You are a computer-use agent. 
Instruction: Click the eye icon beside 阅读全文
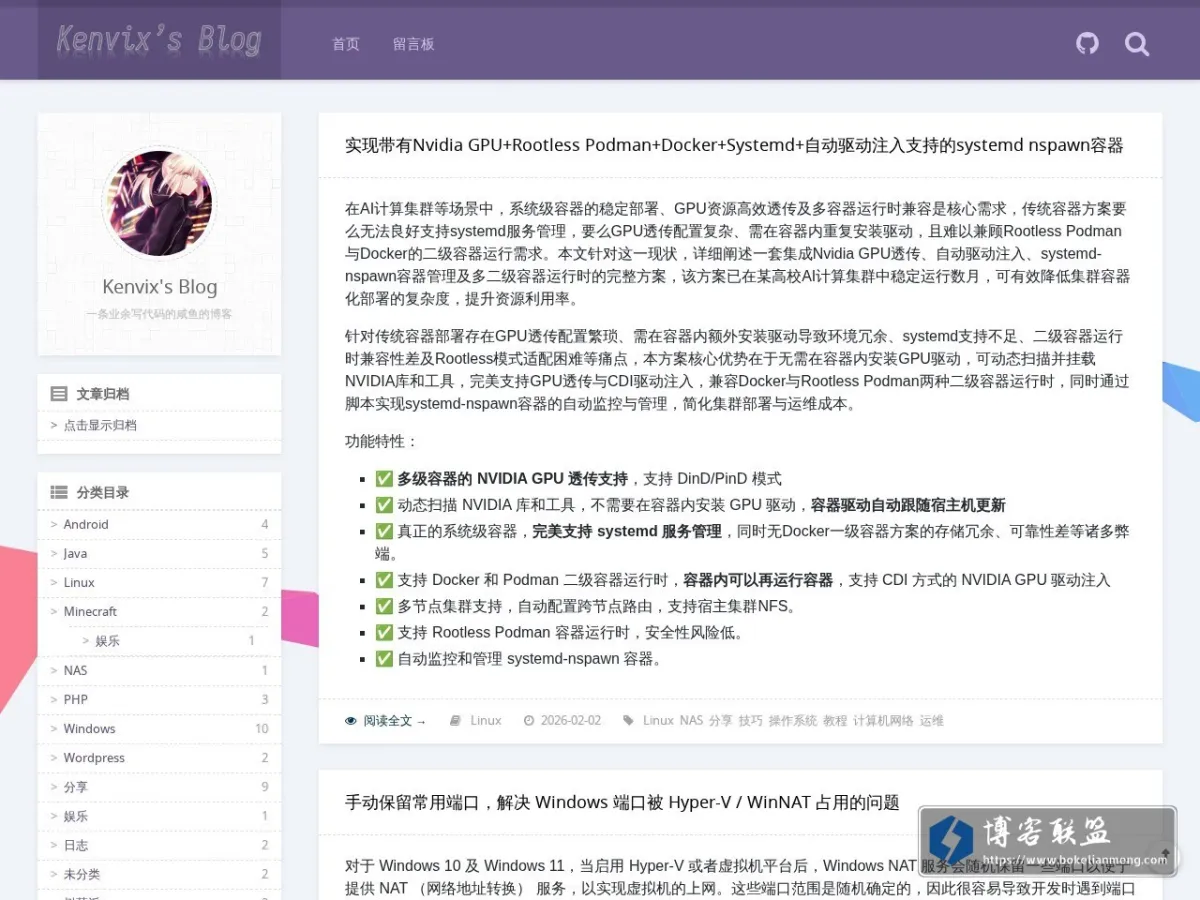click(x=351, y=720)
